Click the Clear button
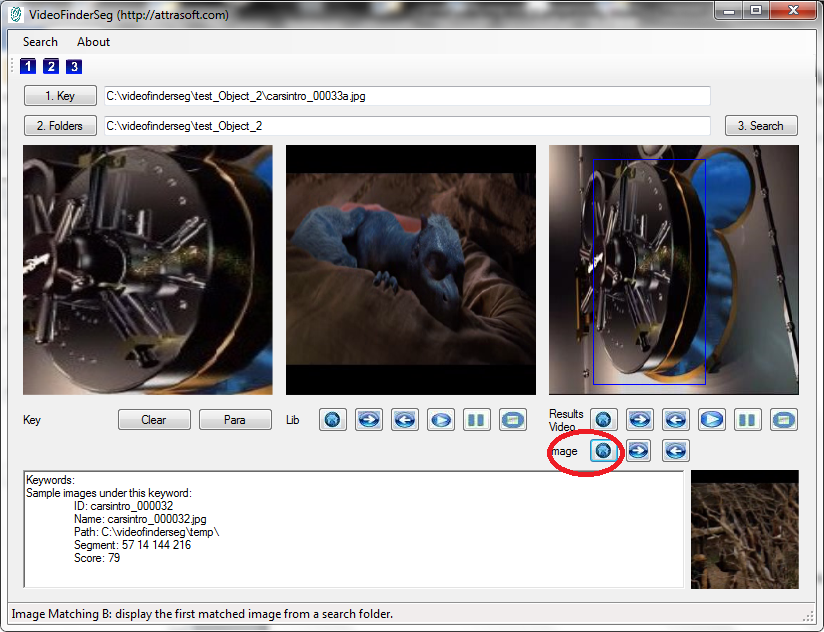The image size is (824, 632). tap(154, 420)
